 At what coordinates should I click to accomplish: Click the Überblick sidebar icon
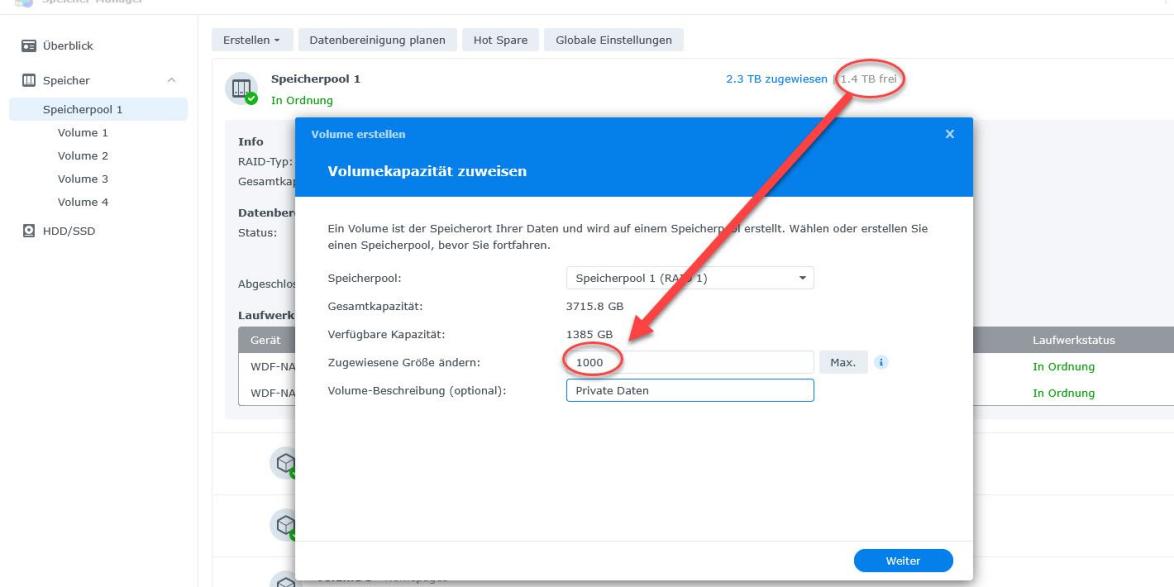(x=29, y=46)
